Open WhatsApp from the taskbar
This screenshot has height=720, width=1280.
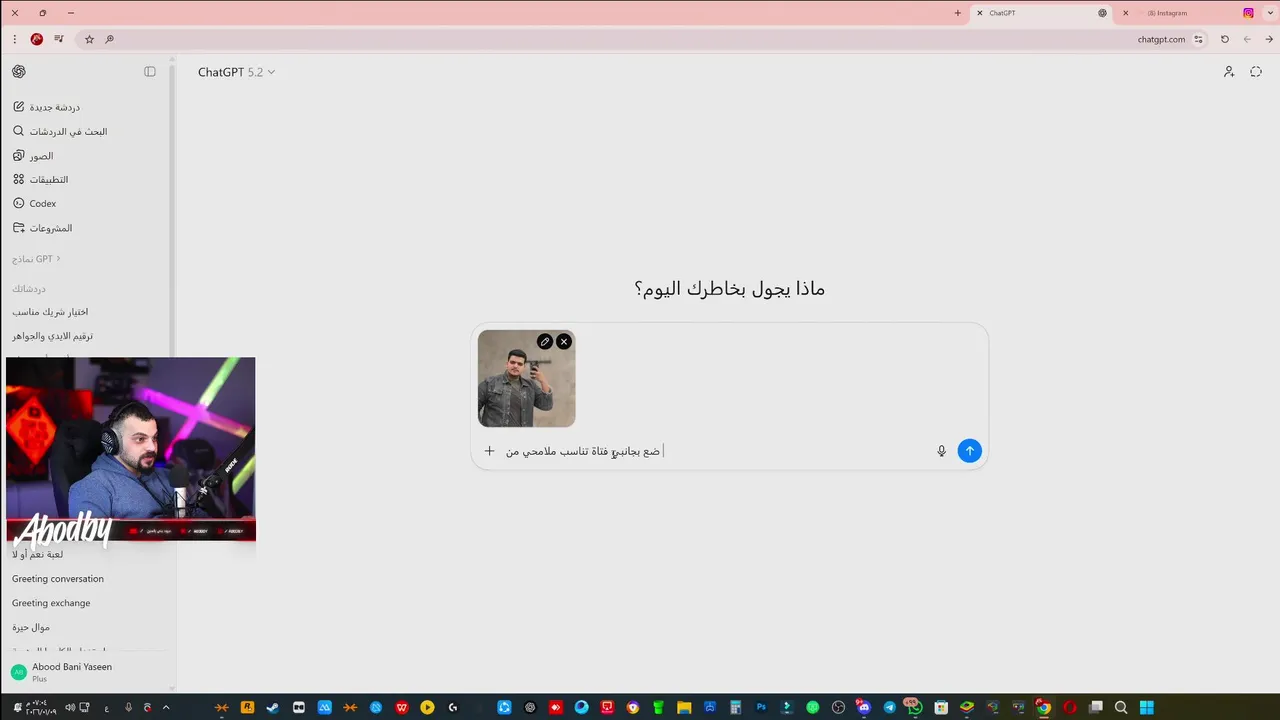914,707
